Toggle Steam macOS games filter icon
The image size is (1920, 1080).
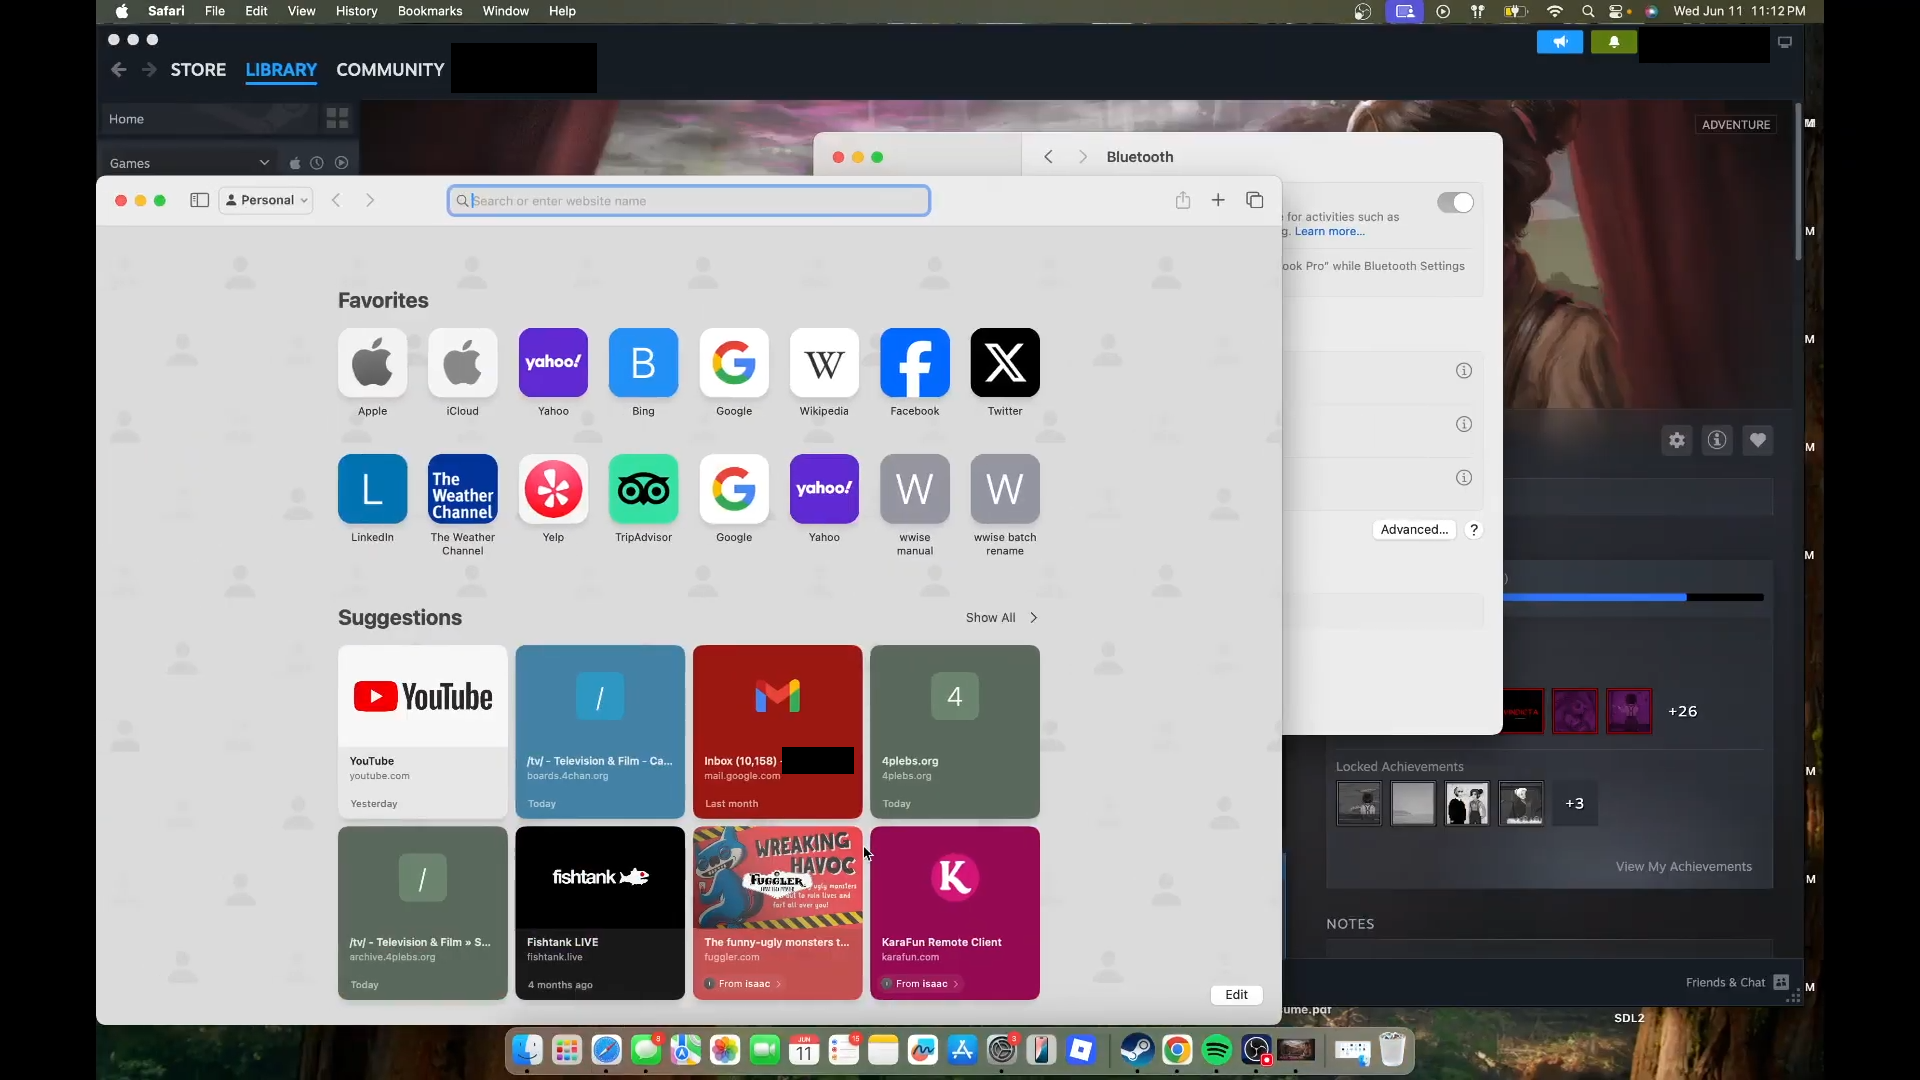[x=295, y=163]
